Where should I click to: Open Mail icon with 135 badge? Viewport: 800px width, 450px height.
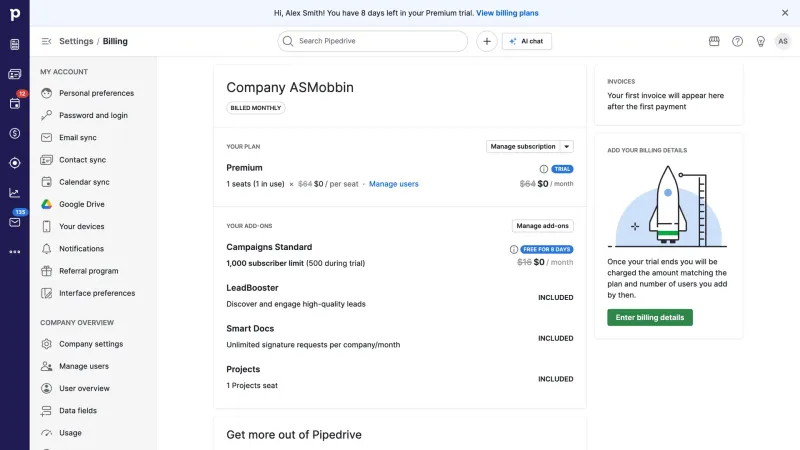click(15, 222)
